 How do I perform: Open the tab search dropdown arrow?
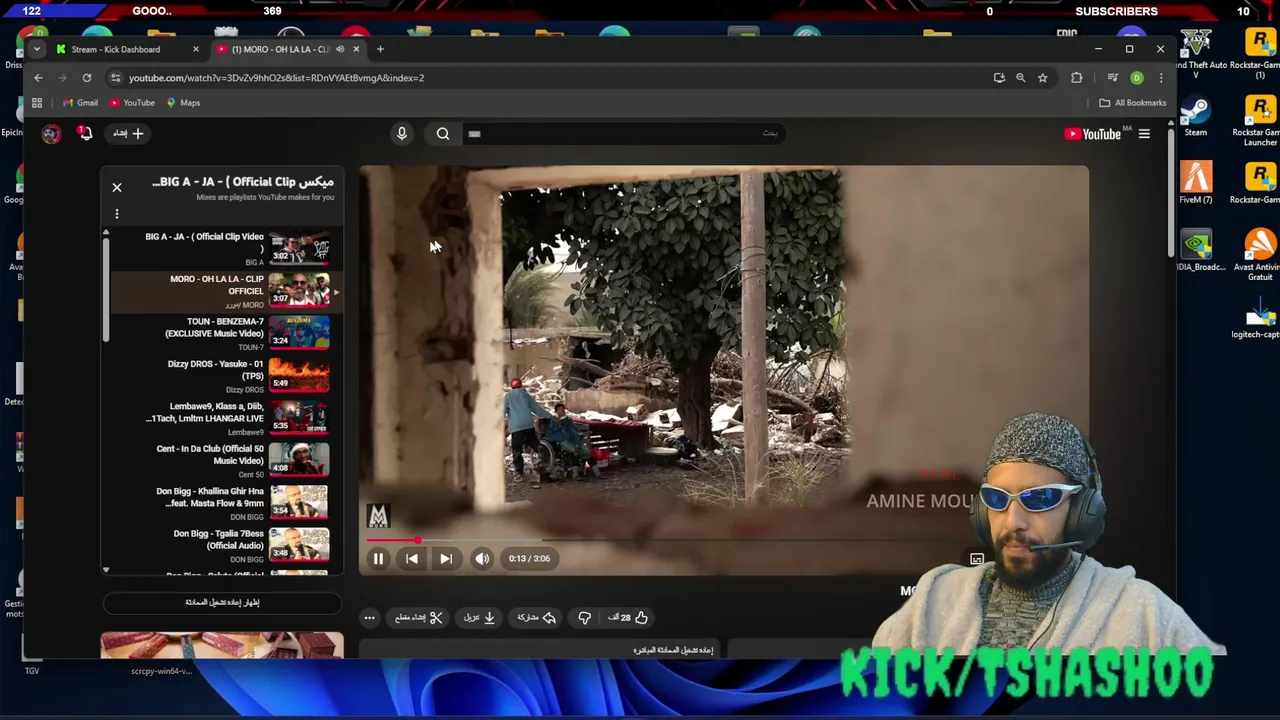tap(37, 49)
